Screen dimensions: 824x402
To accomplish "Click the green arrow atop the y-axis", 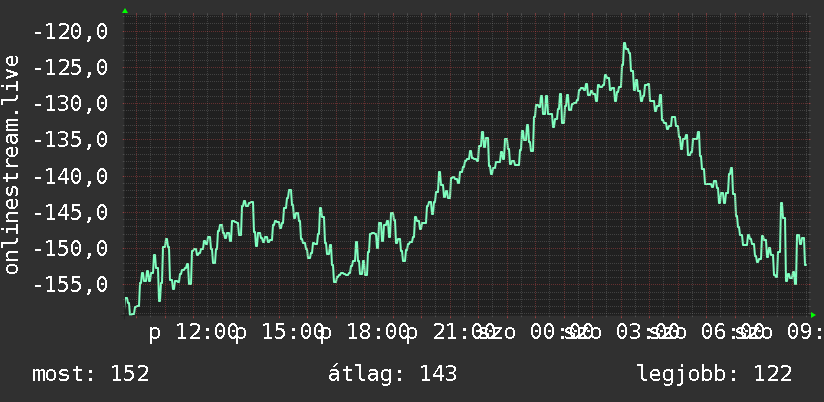I will pos(125,11).
